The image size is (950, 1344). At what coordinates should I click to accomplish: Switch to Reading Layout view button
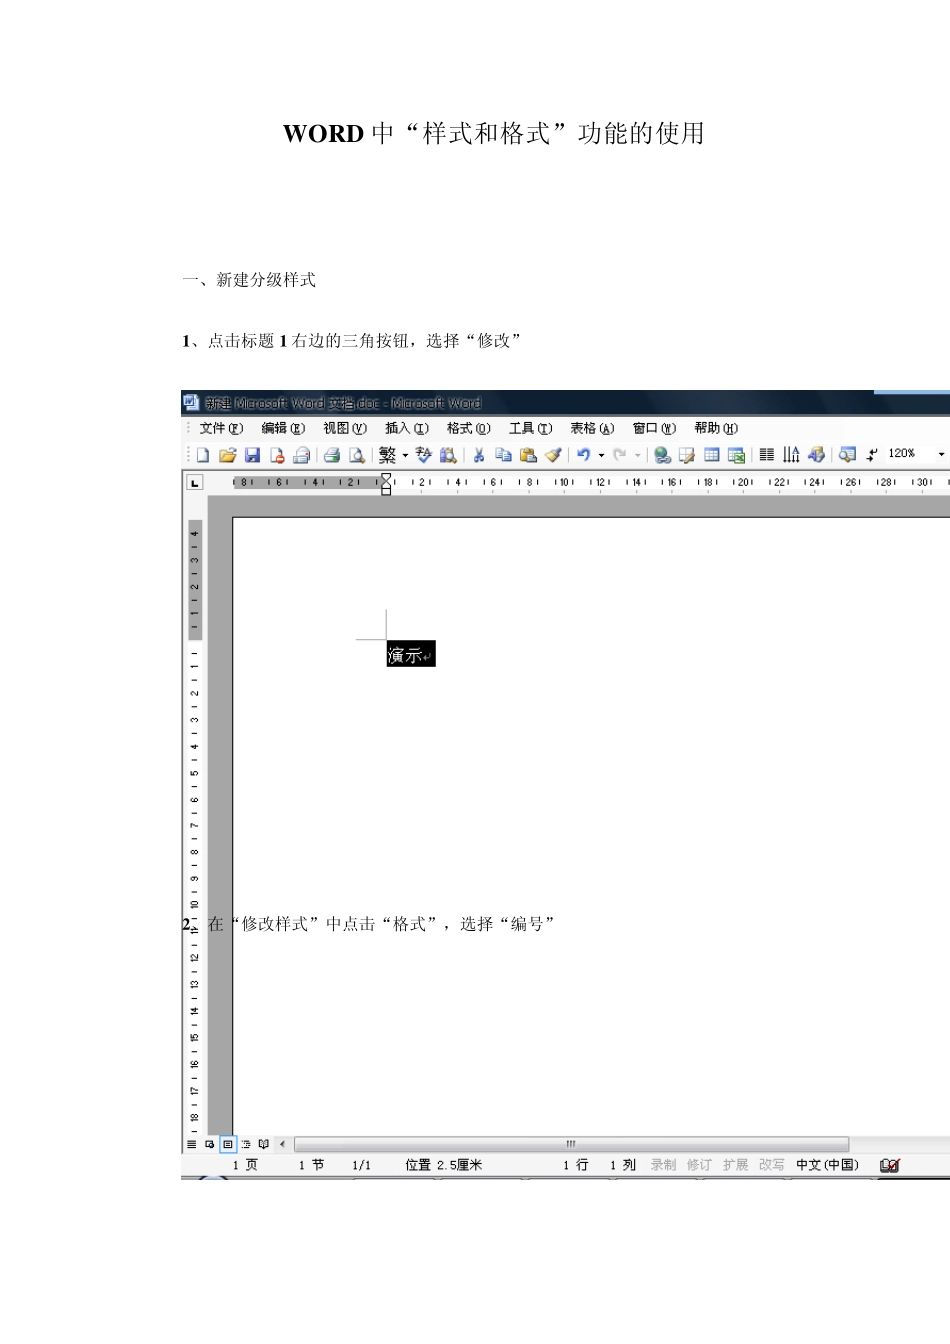point(264,1144)
